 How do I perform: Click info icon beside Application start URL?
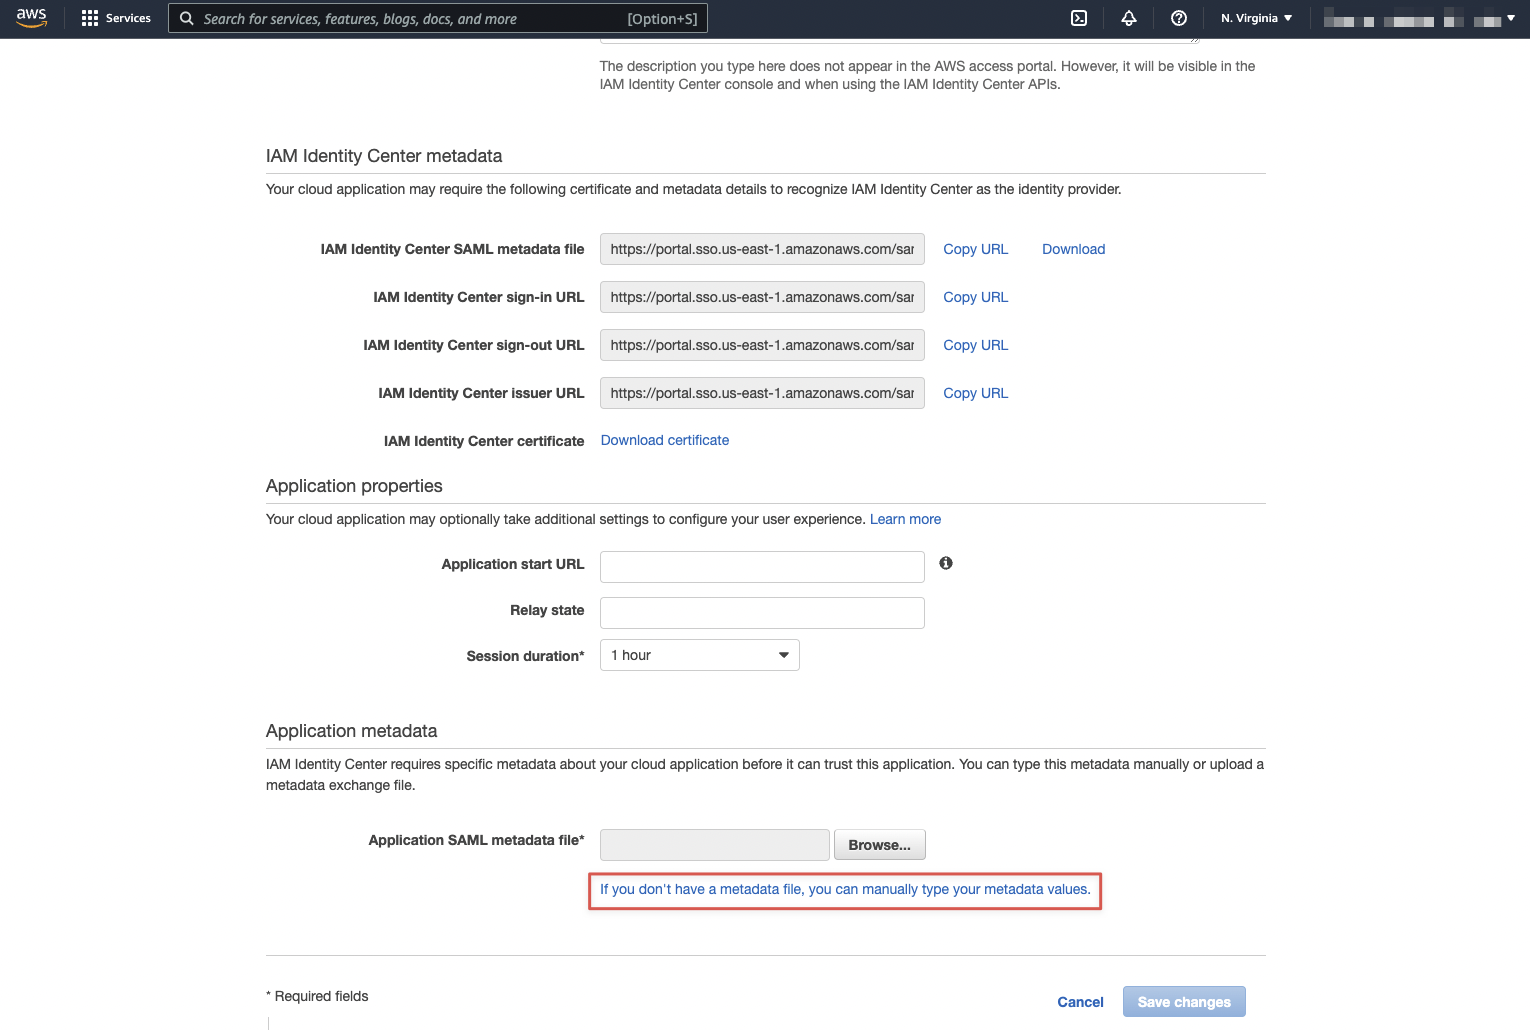click(x=946, y=563)
